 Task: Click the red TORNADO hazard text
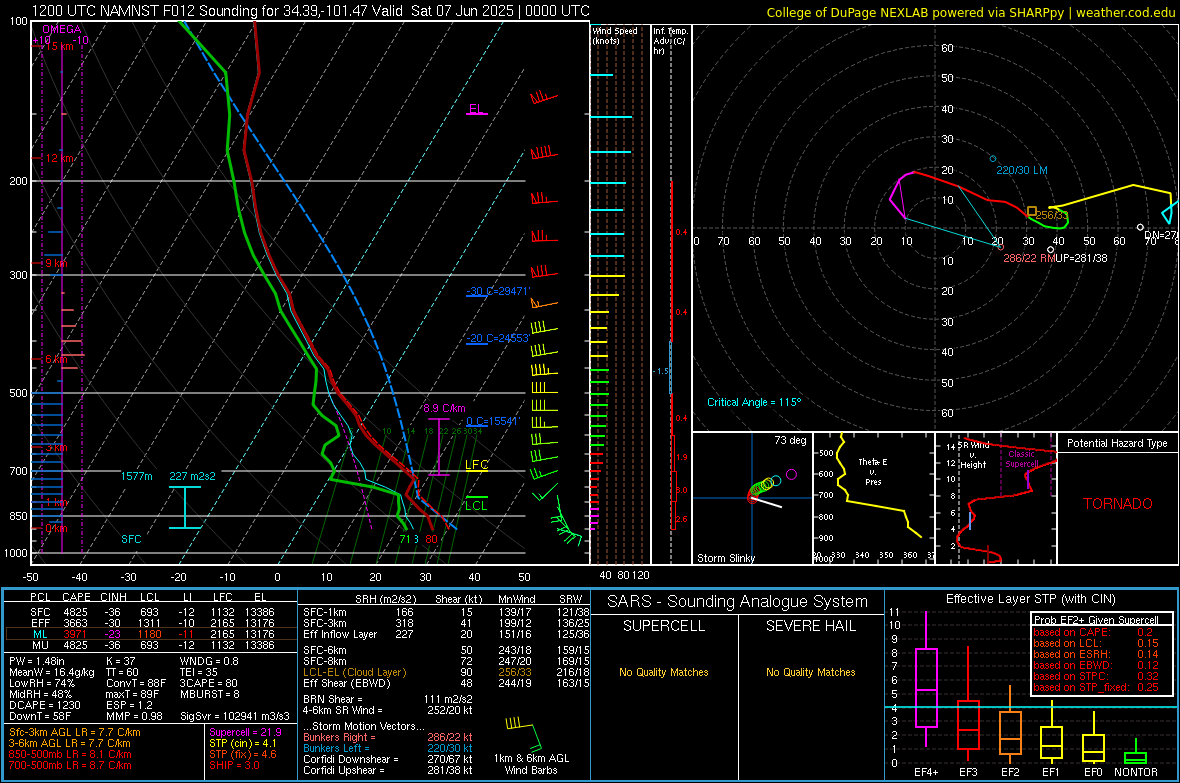pos(1118,504)
